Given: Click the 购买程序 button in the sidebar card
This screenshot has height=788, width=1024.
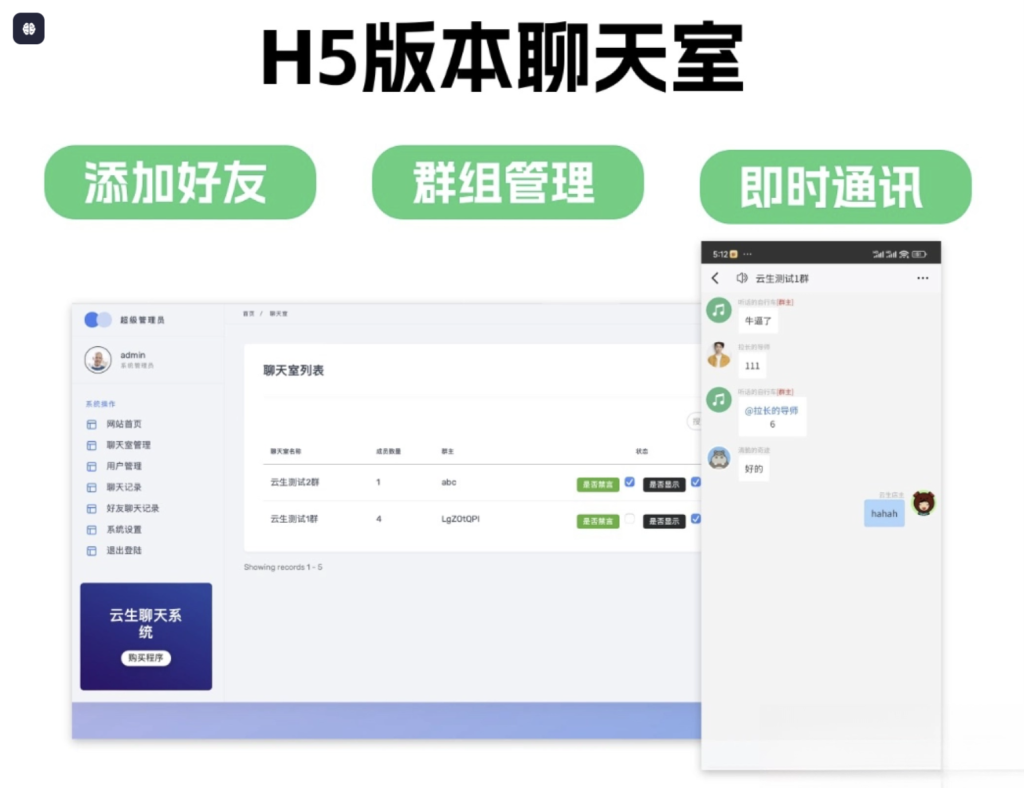Looking at the screenshot, I should [146, 658].
